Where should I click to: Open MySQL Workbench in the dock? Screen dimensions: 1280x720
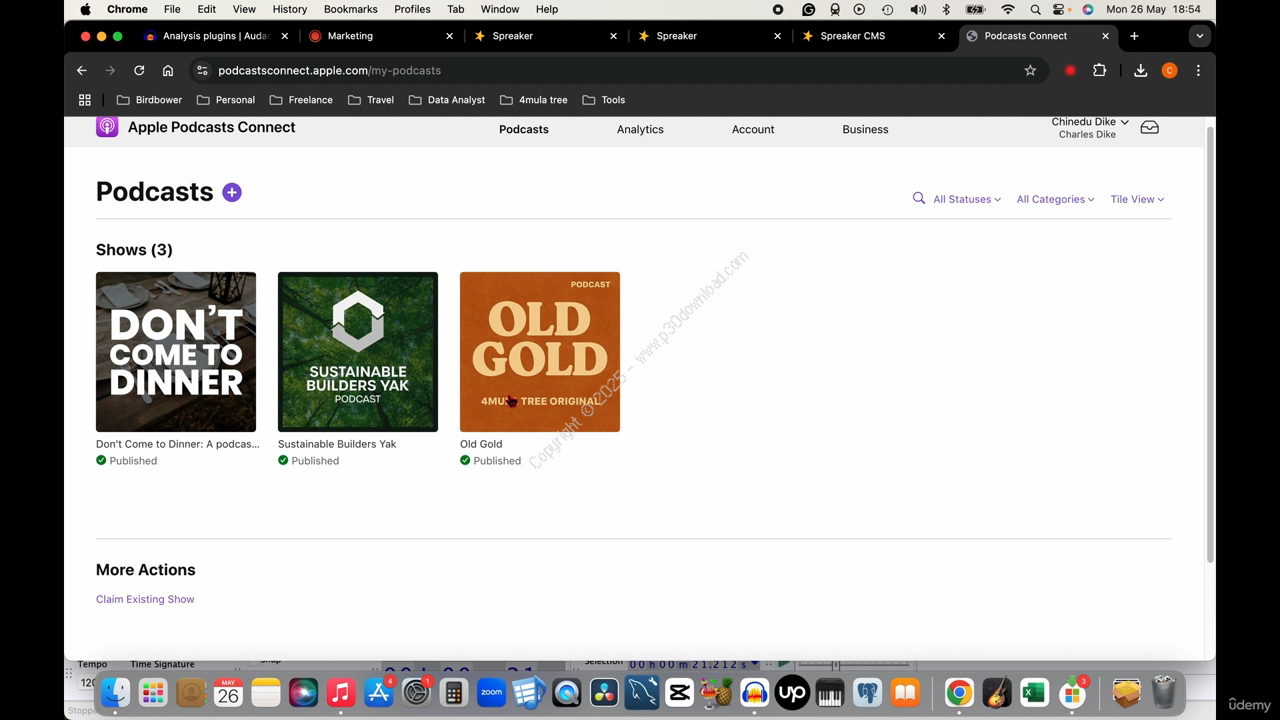pyautogui.click(x=641, y=692)
